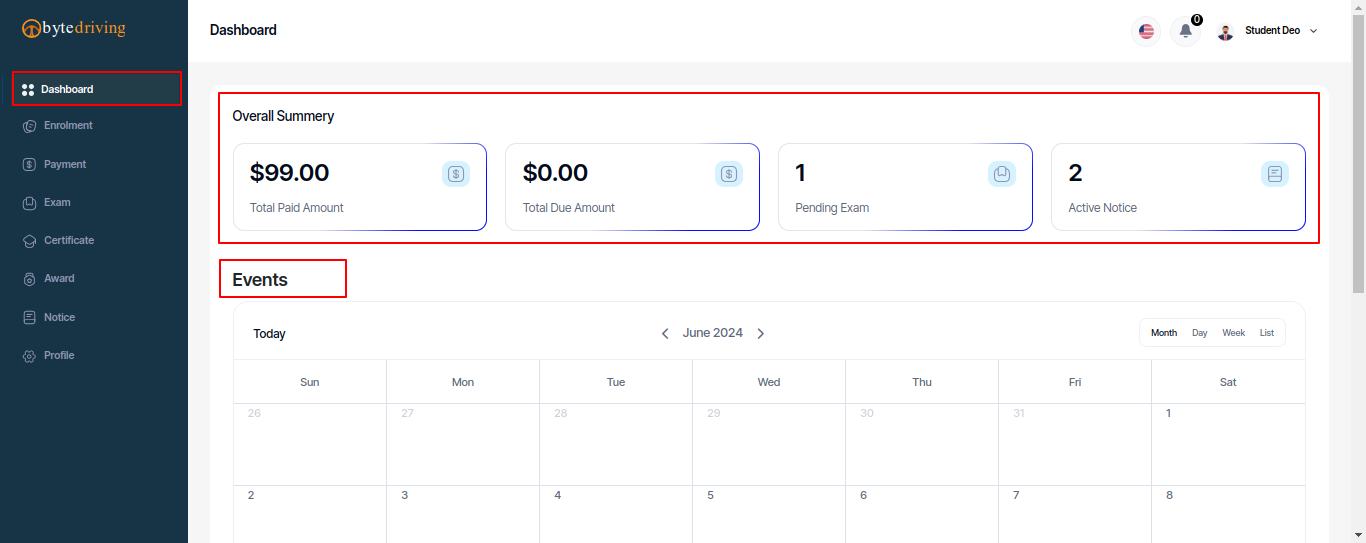Open the Enrolment sidebar icon
1366x543 pixels.
click(x=29, y=126)
